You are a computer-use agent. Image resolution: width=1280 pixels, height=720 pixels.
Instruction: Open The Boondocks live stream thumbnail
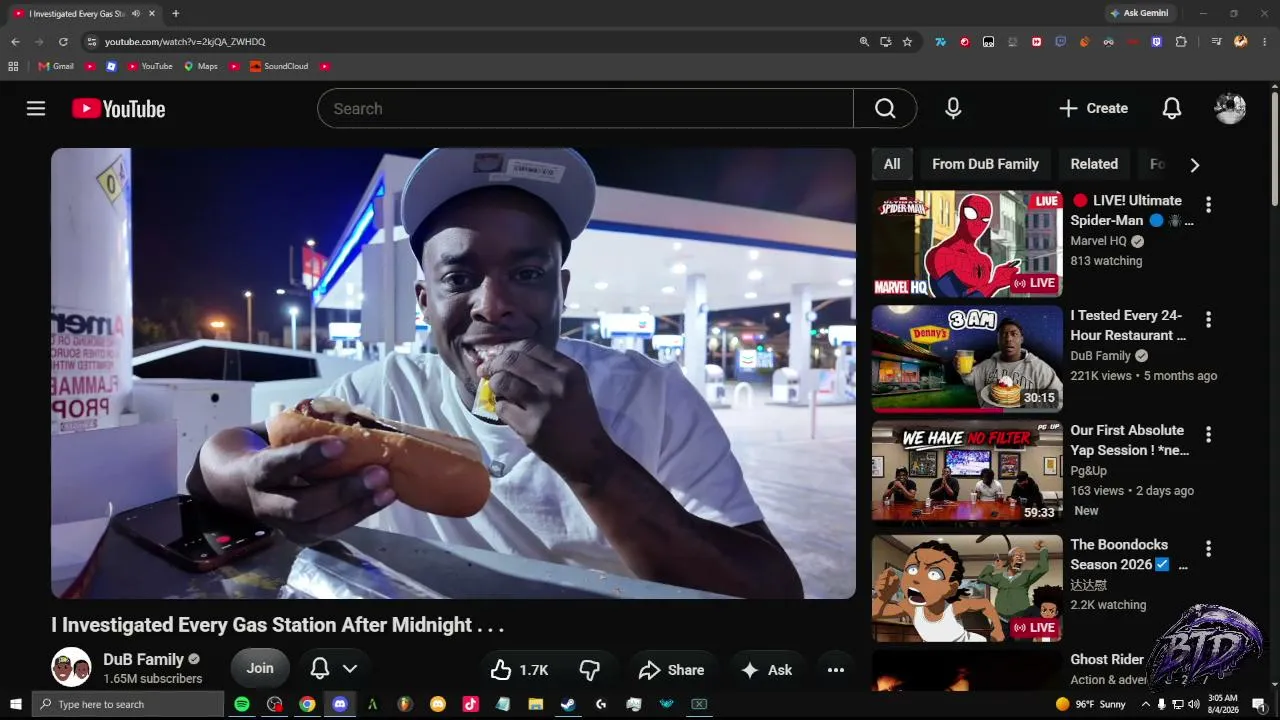pos(967,588)
